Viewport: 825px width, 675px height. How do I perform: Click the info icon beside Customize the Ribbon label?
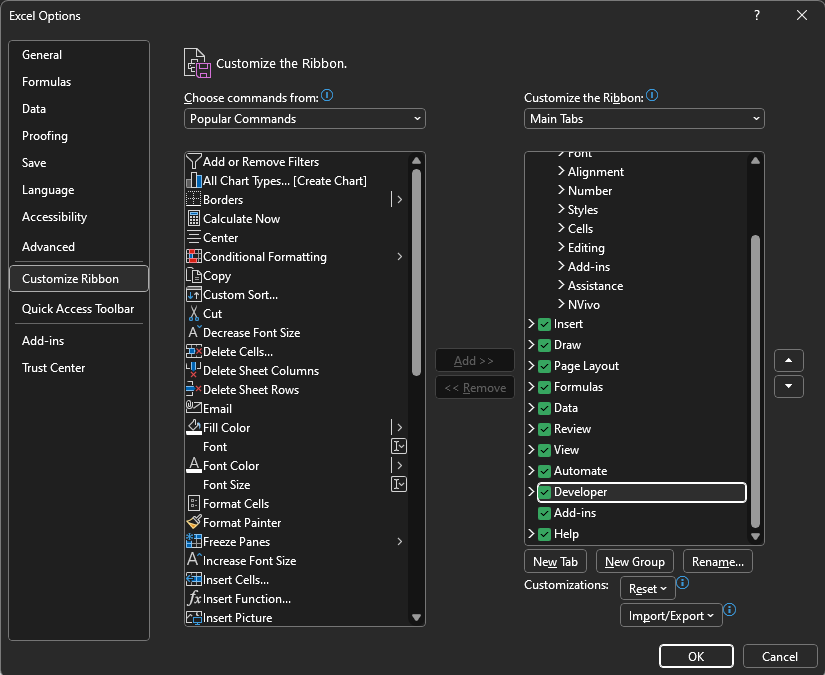652,96
